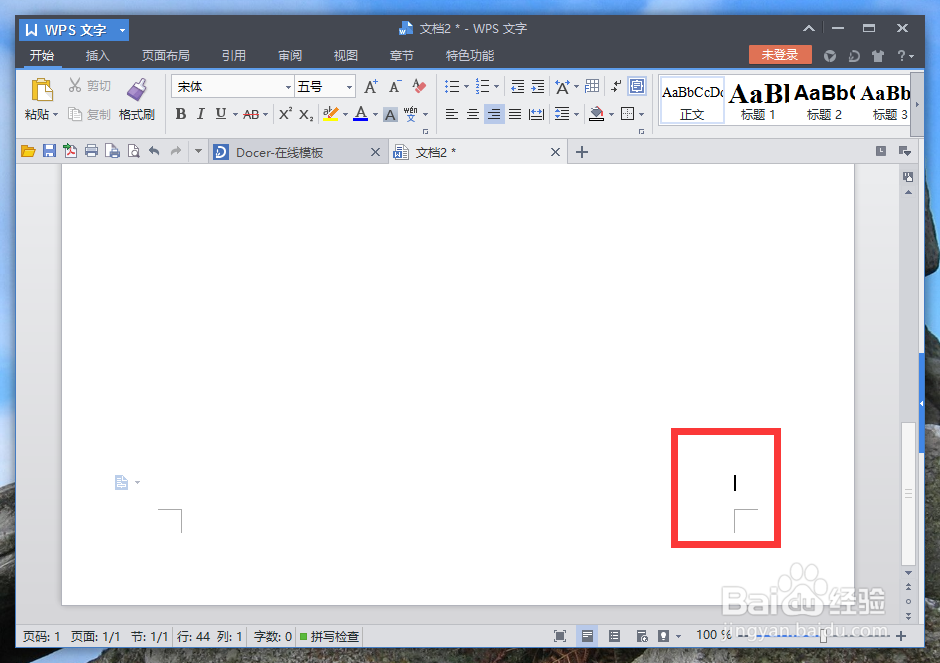
Task: Apply the blue font color A
Action: pos(360,114)
